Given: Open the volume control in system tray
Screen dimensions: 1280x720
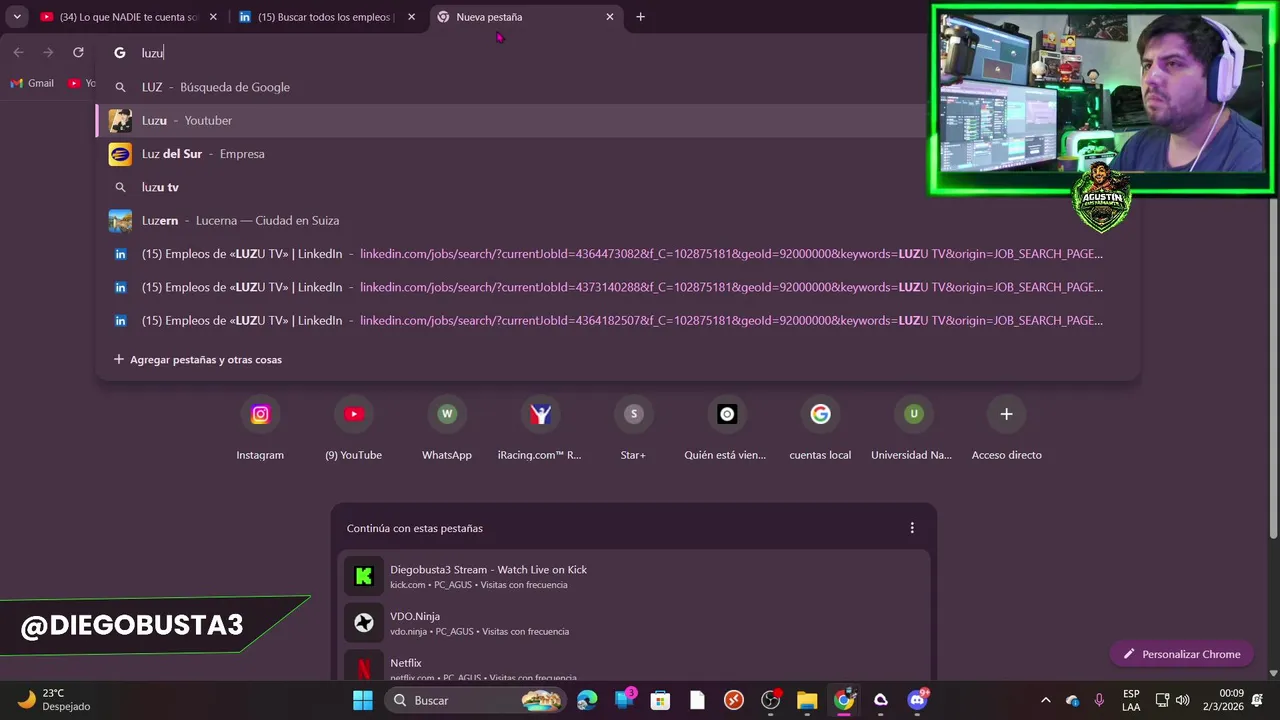Looking at the screenshot, I should 1183,700.
